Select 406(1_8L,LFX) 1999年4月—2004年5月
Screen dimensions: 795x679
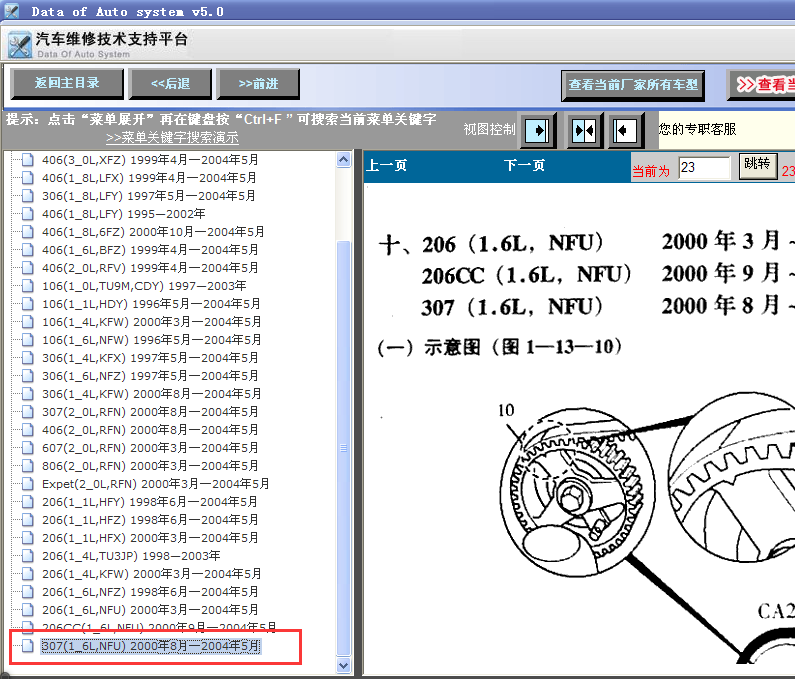click(149, 178)
